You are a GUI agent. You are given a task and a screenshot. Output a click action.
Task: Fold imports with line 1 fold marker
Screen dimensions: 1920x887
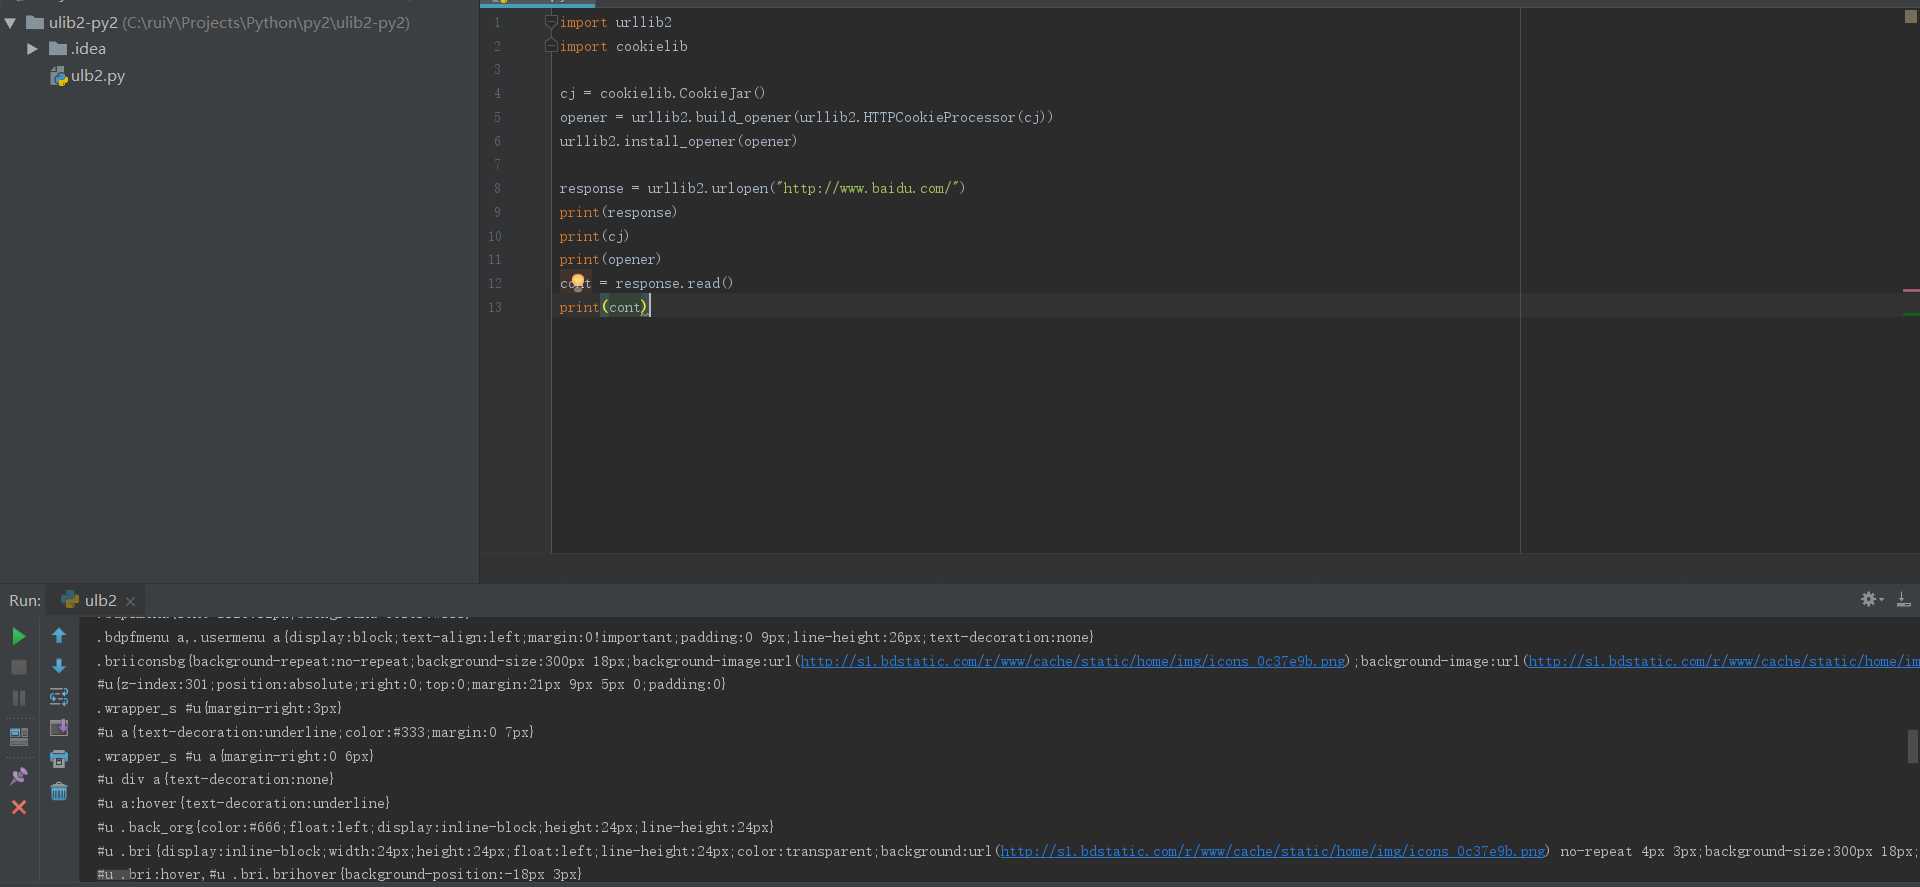point(551,22)
